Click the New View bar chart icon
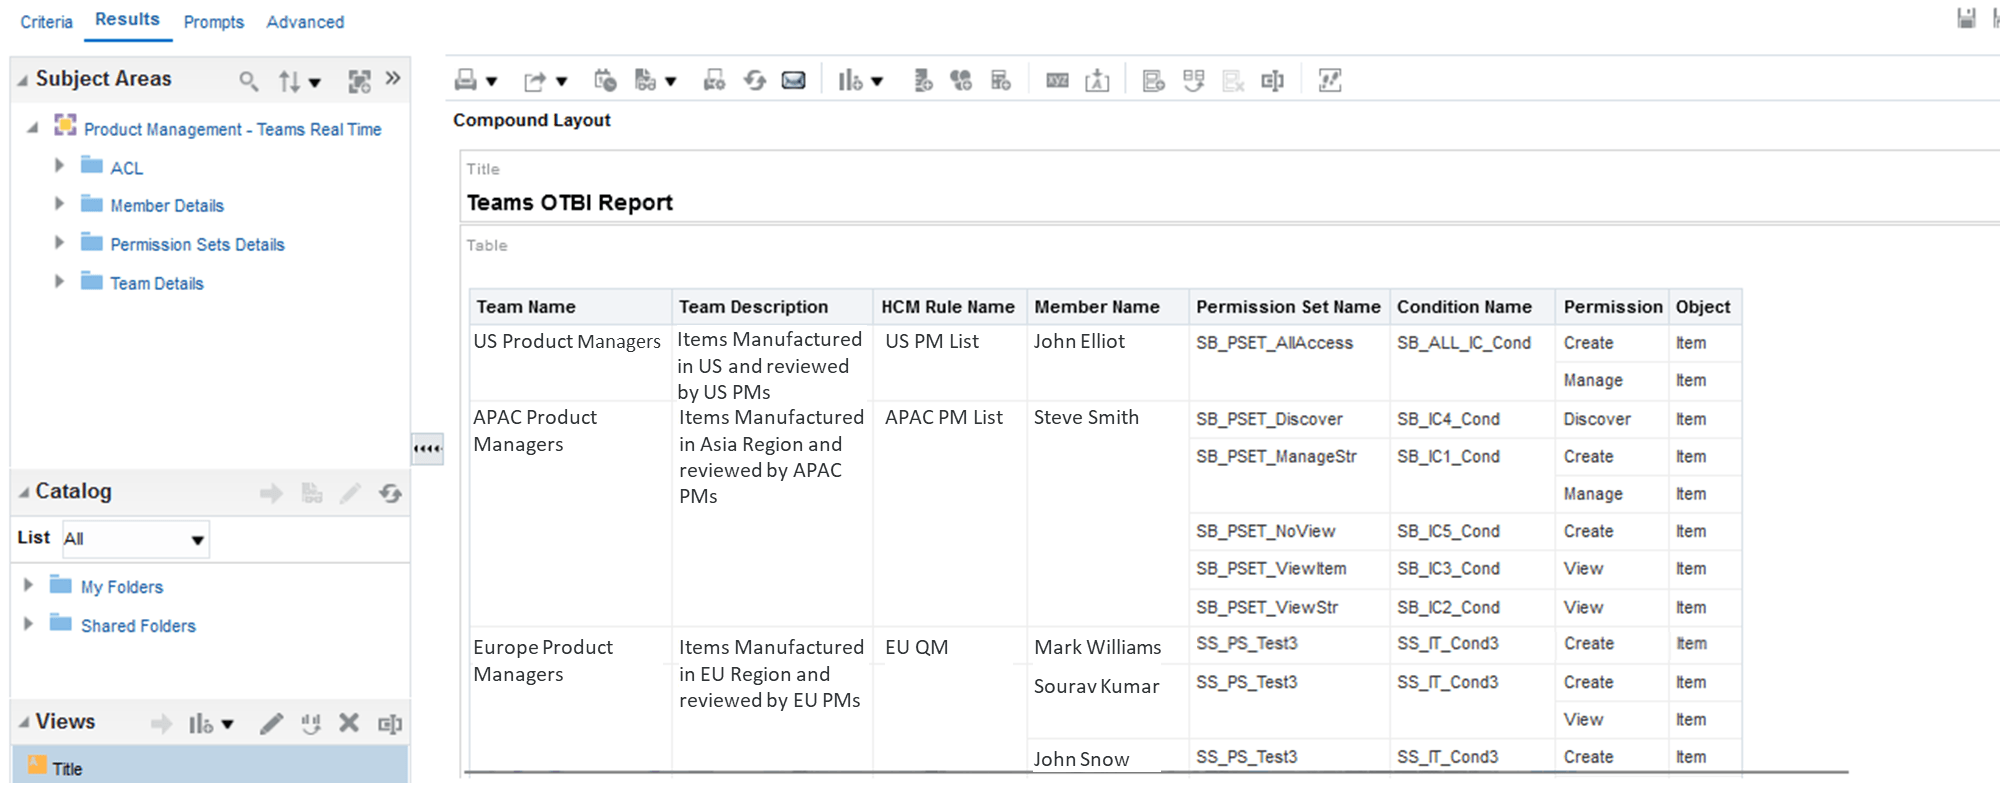The width and height of the screenshot is (2000, 785). [850, 80]
